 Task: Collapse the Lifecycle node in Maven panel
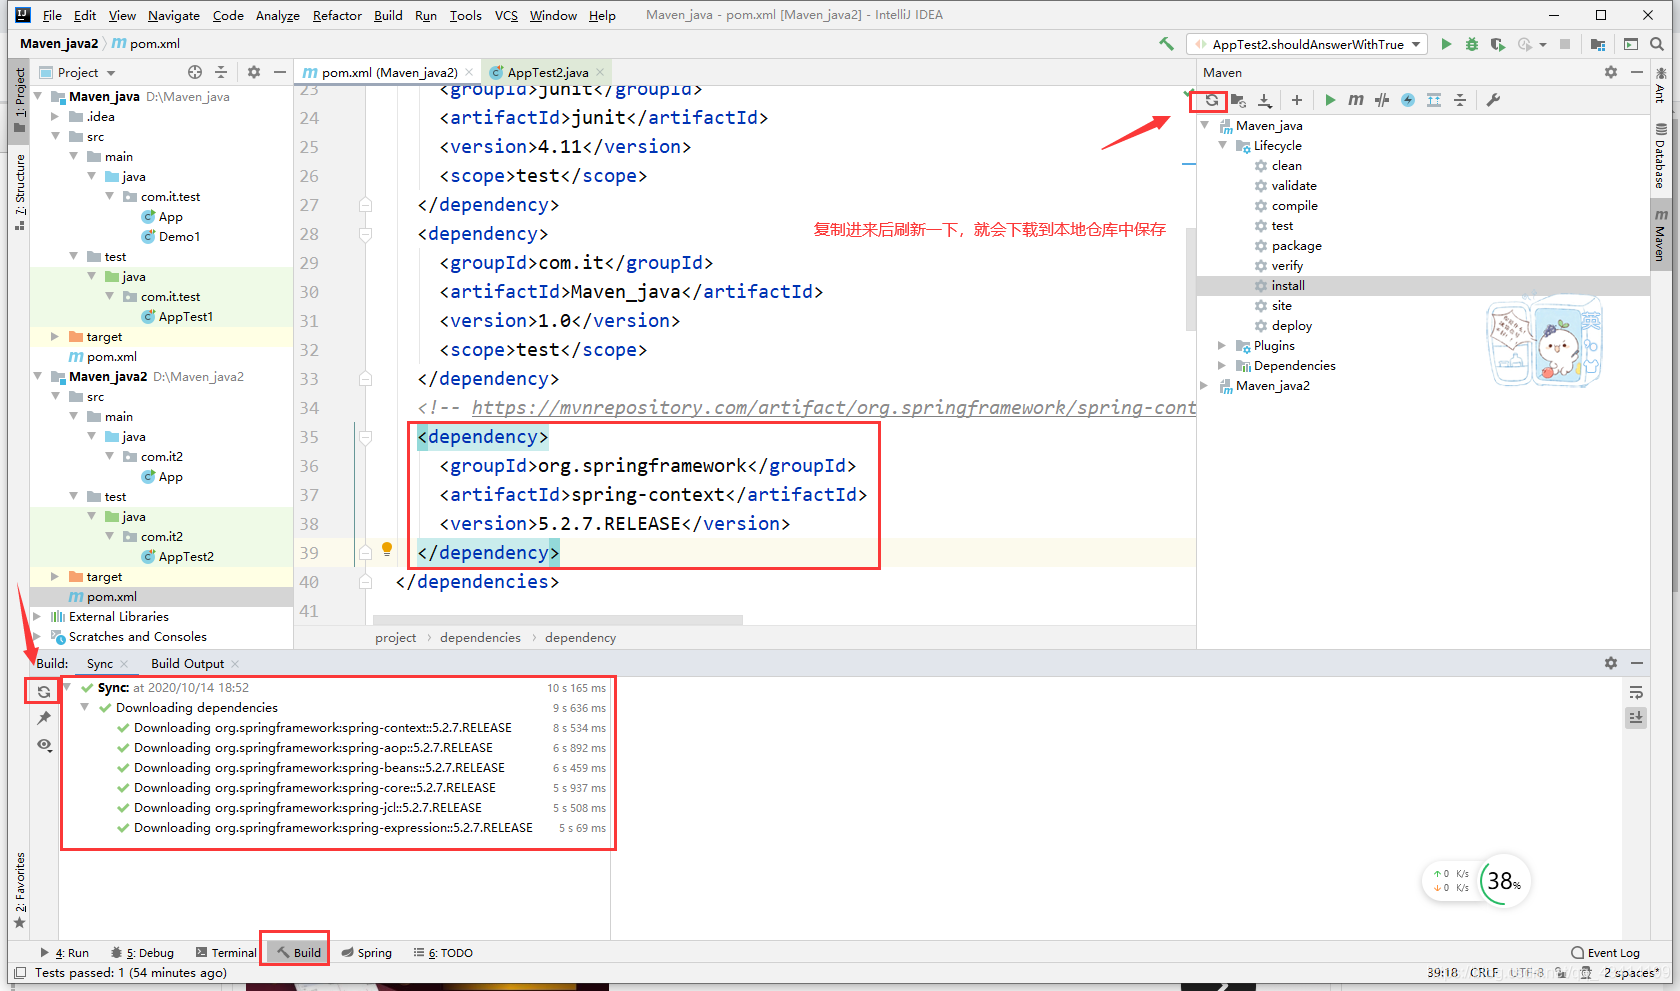tap(1222, 146)
